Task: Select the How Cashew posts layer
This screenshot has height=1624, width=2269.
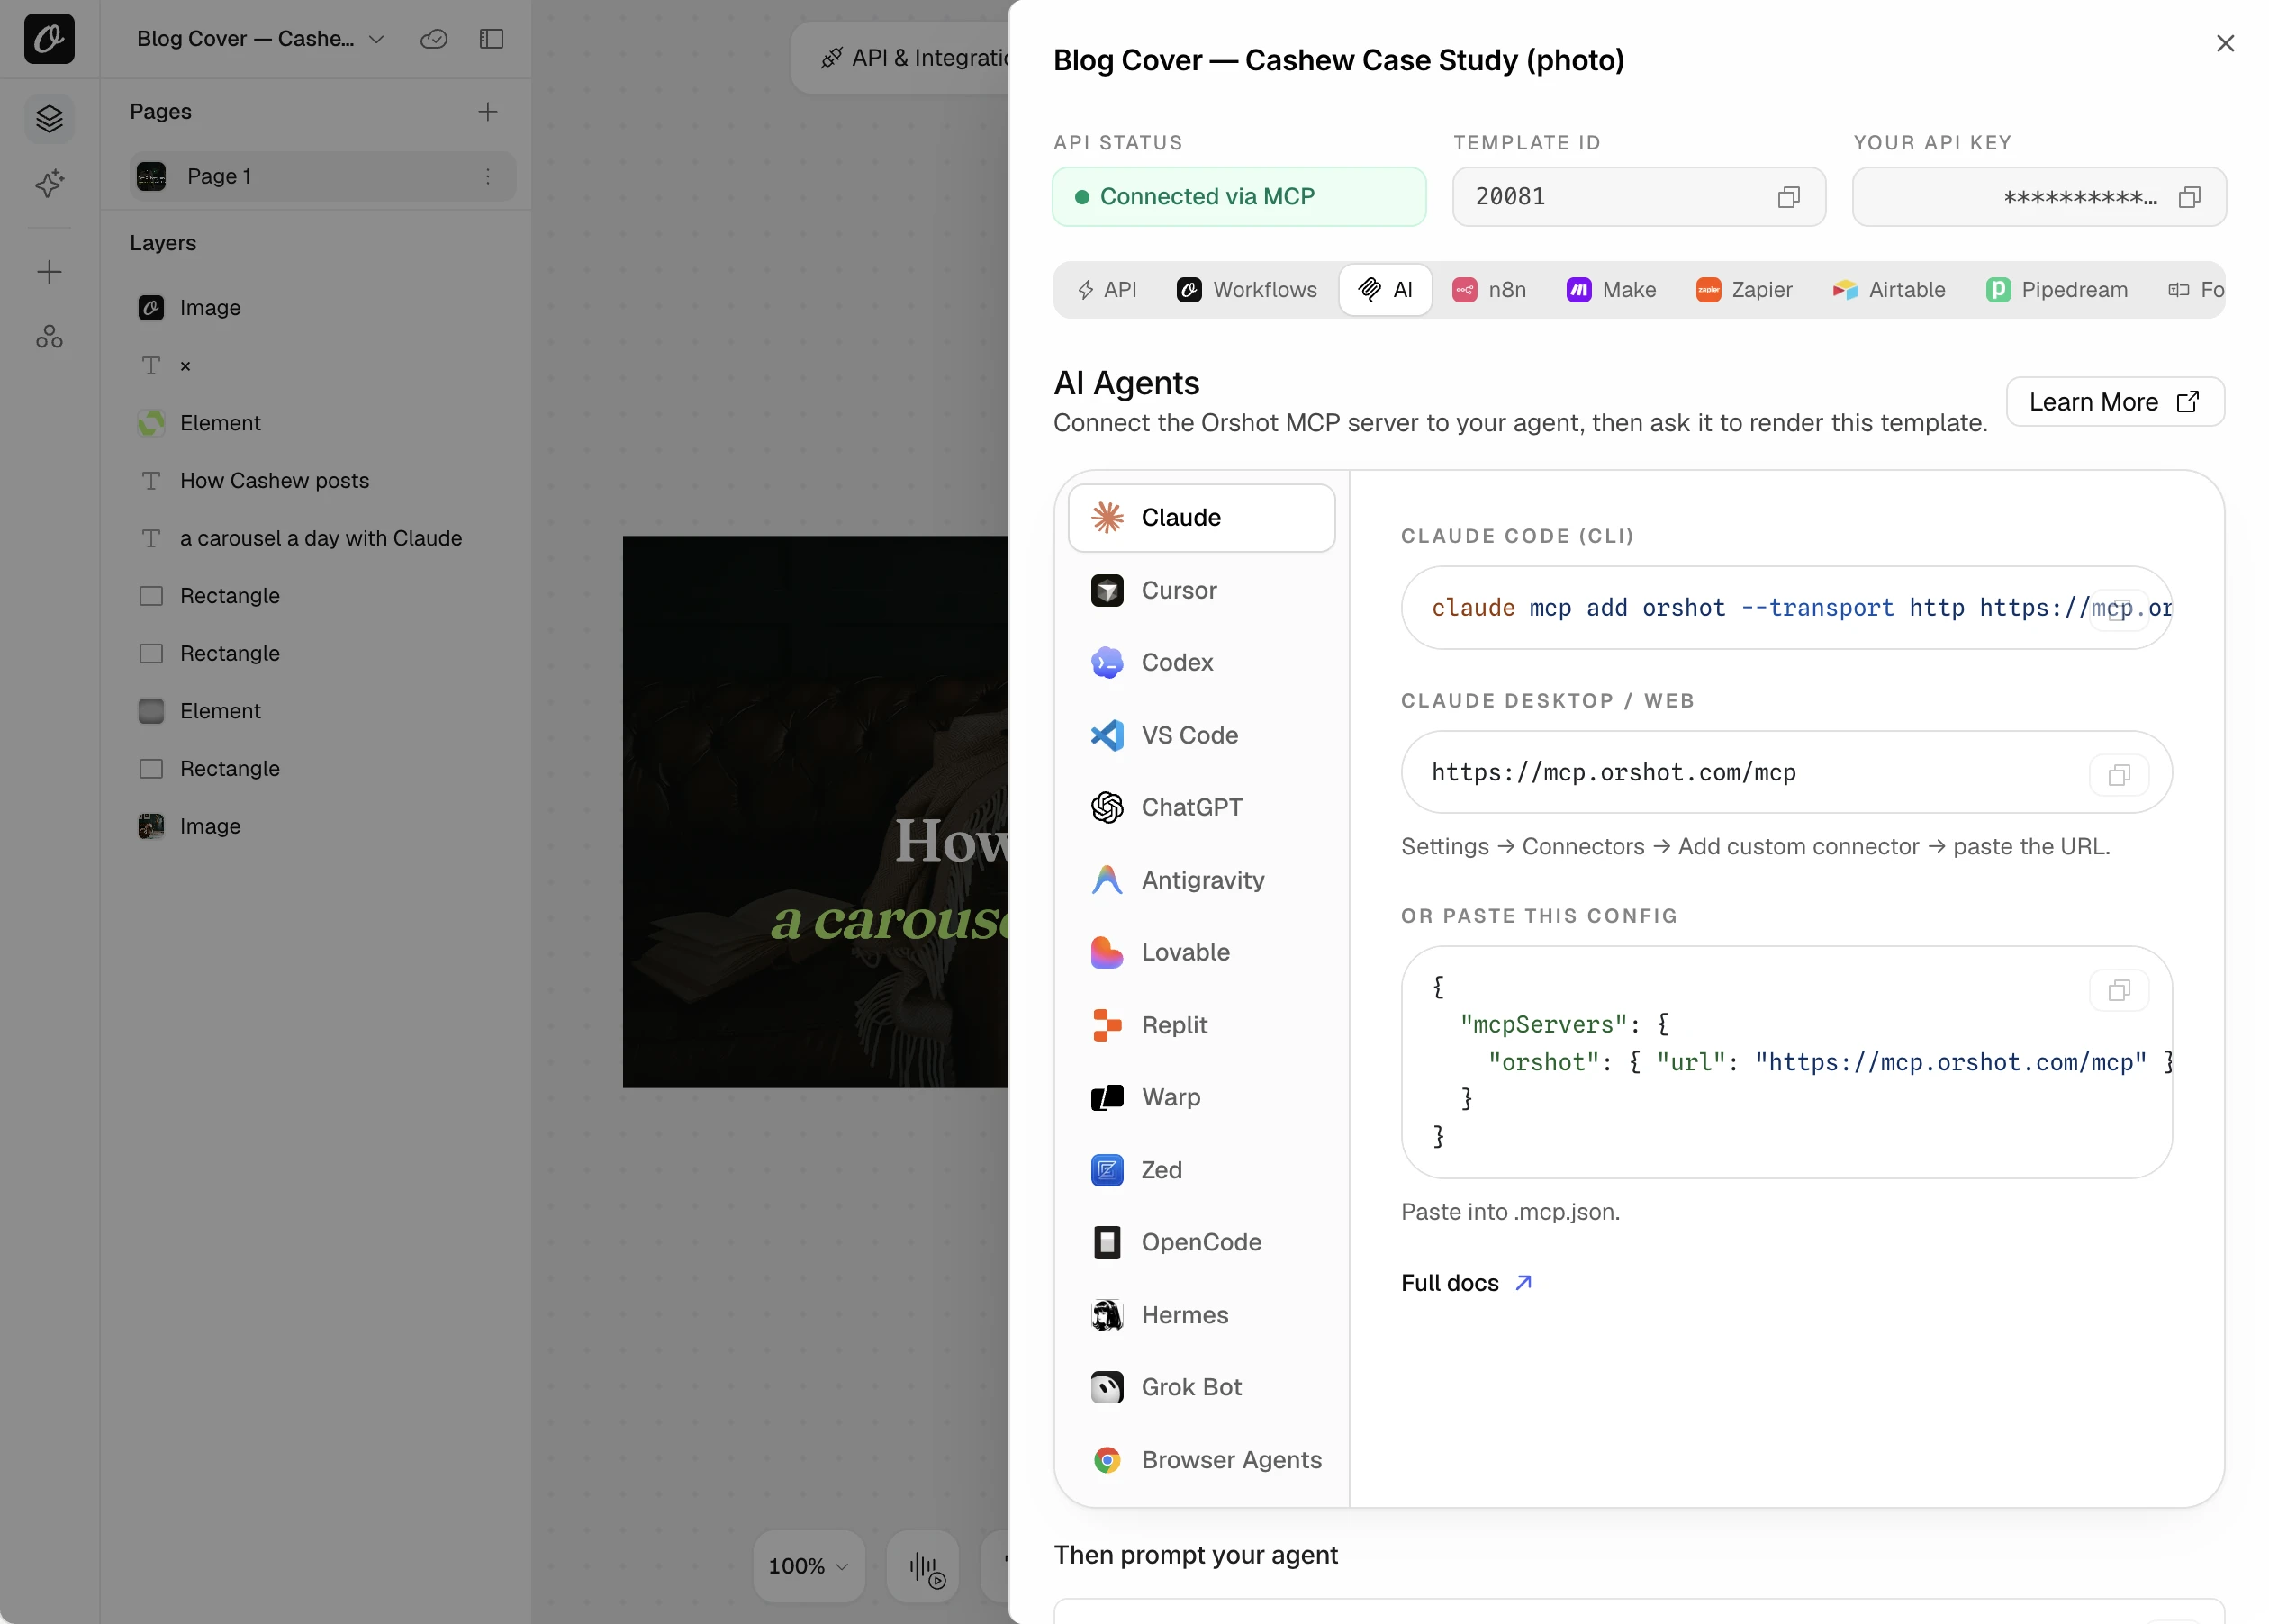Action: (322, 481)
